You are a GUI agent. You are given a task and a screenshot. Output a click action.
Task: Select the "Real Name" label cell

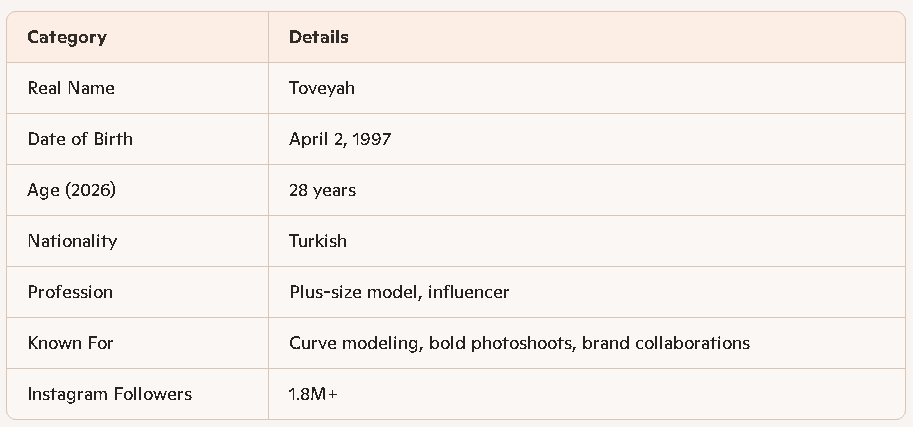click(x=71, y=88)
